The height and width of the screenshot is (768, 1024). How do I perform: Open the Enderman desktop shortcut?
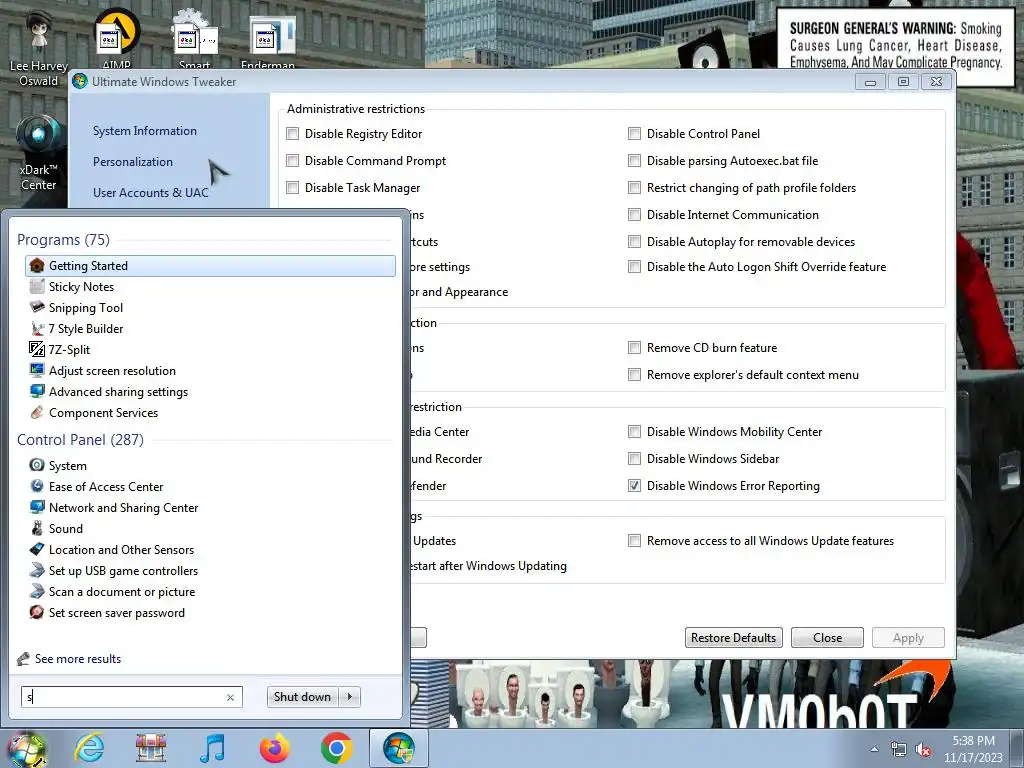click(x=268, y=40)
